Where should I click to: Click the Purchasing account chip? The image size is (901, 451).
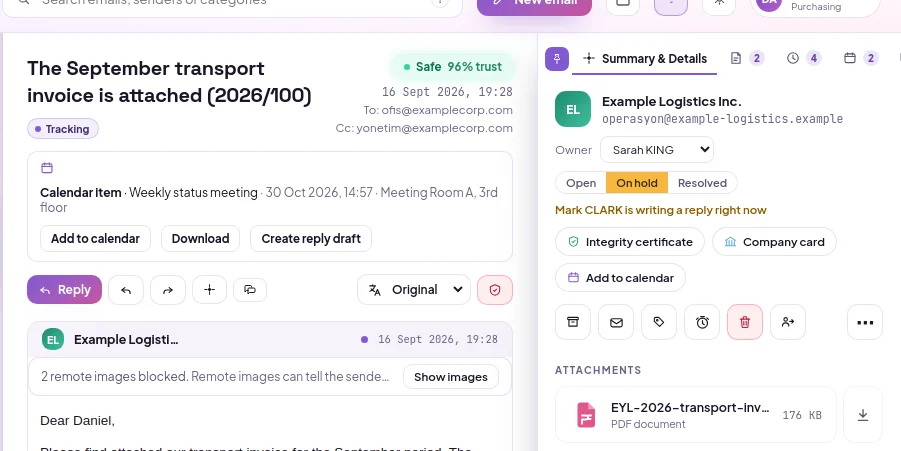tap(815, 5)
